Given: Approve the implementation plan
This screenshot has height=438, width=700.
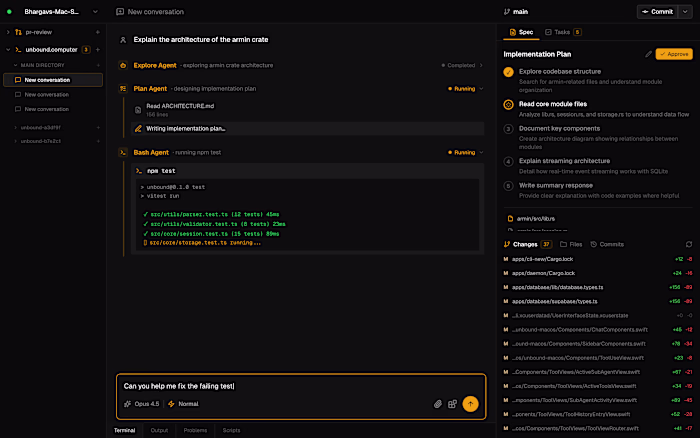Looking at the screenshot, I should tap(674, 53).
